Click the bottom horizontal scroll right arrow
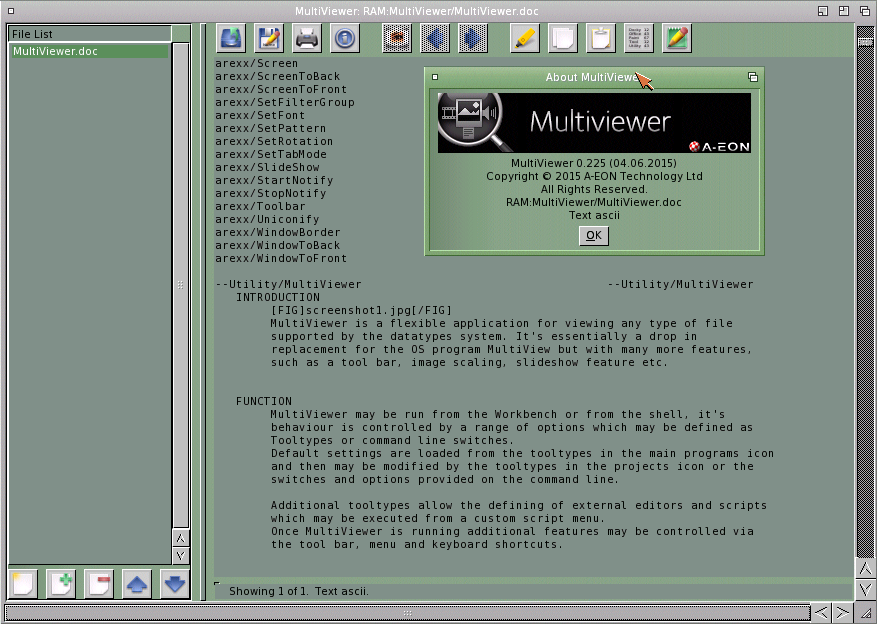Image resolution: width=877 pixels, height=624 pixels. coord(842,612)
